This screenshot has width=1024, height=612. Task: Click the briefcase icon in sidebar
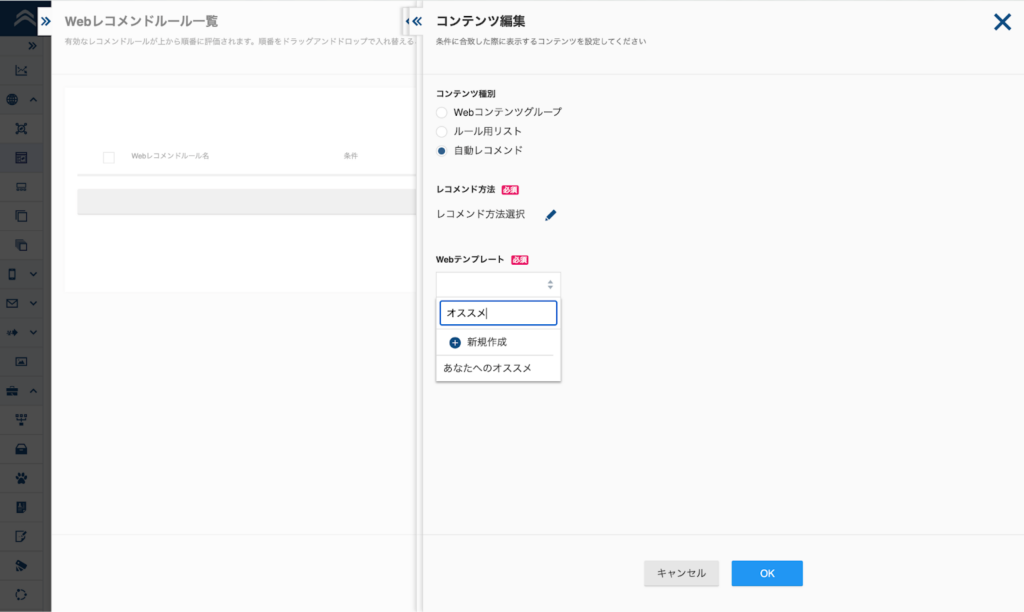click(x=13, y=390)
